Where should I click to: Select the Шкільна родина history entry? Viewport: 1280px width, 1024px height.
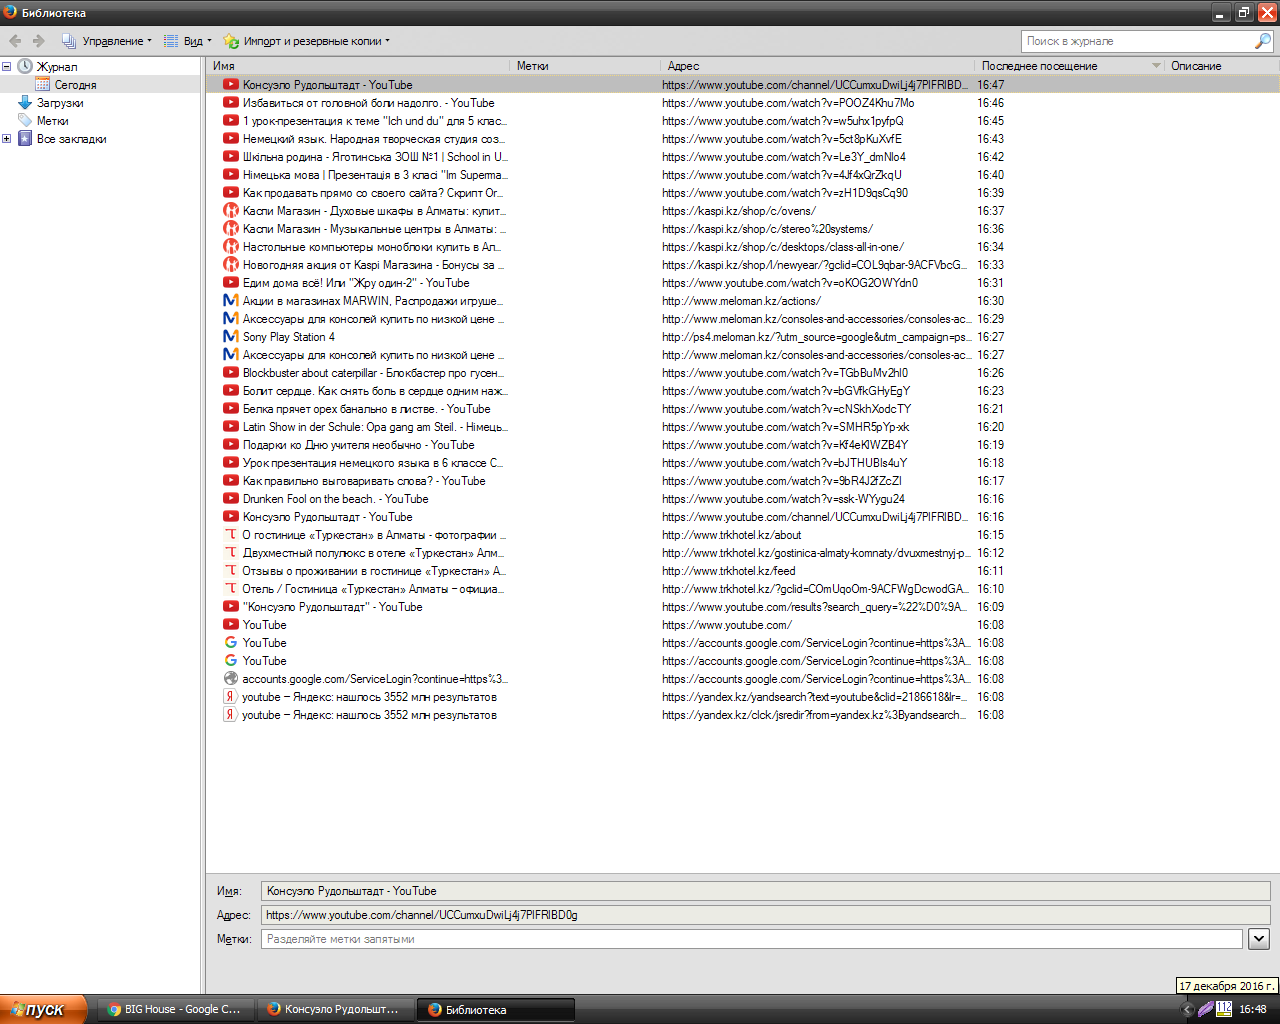tap(742, 157)
